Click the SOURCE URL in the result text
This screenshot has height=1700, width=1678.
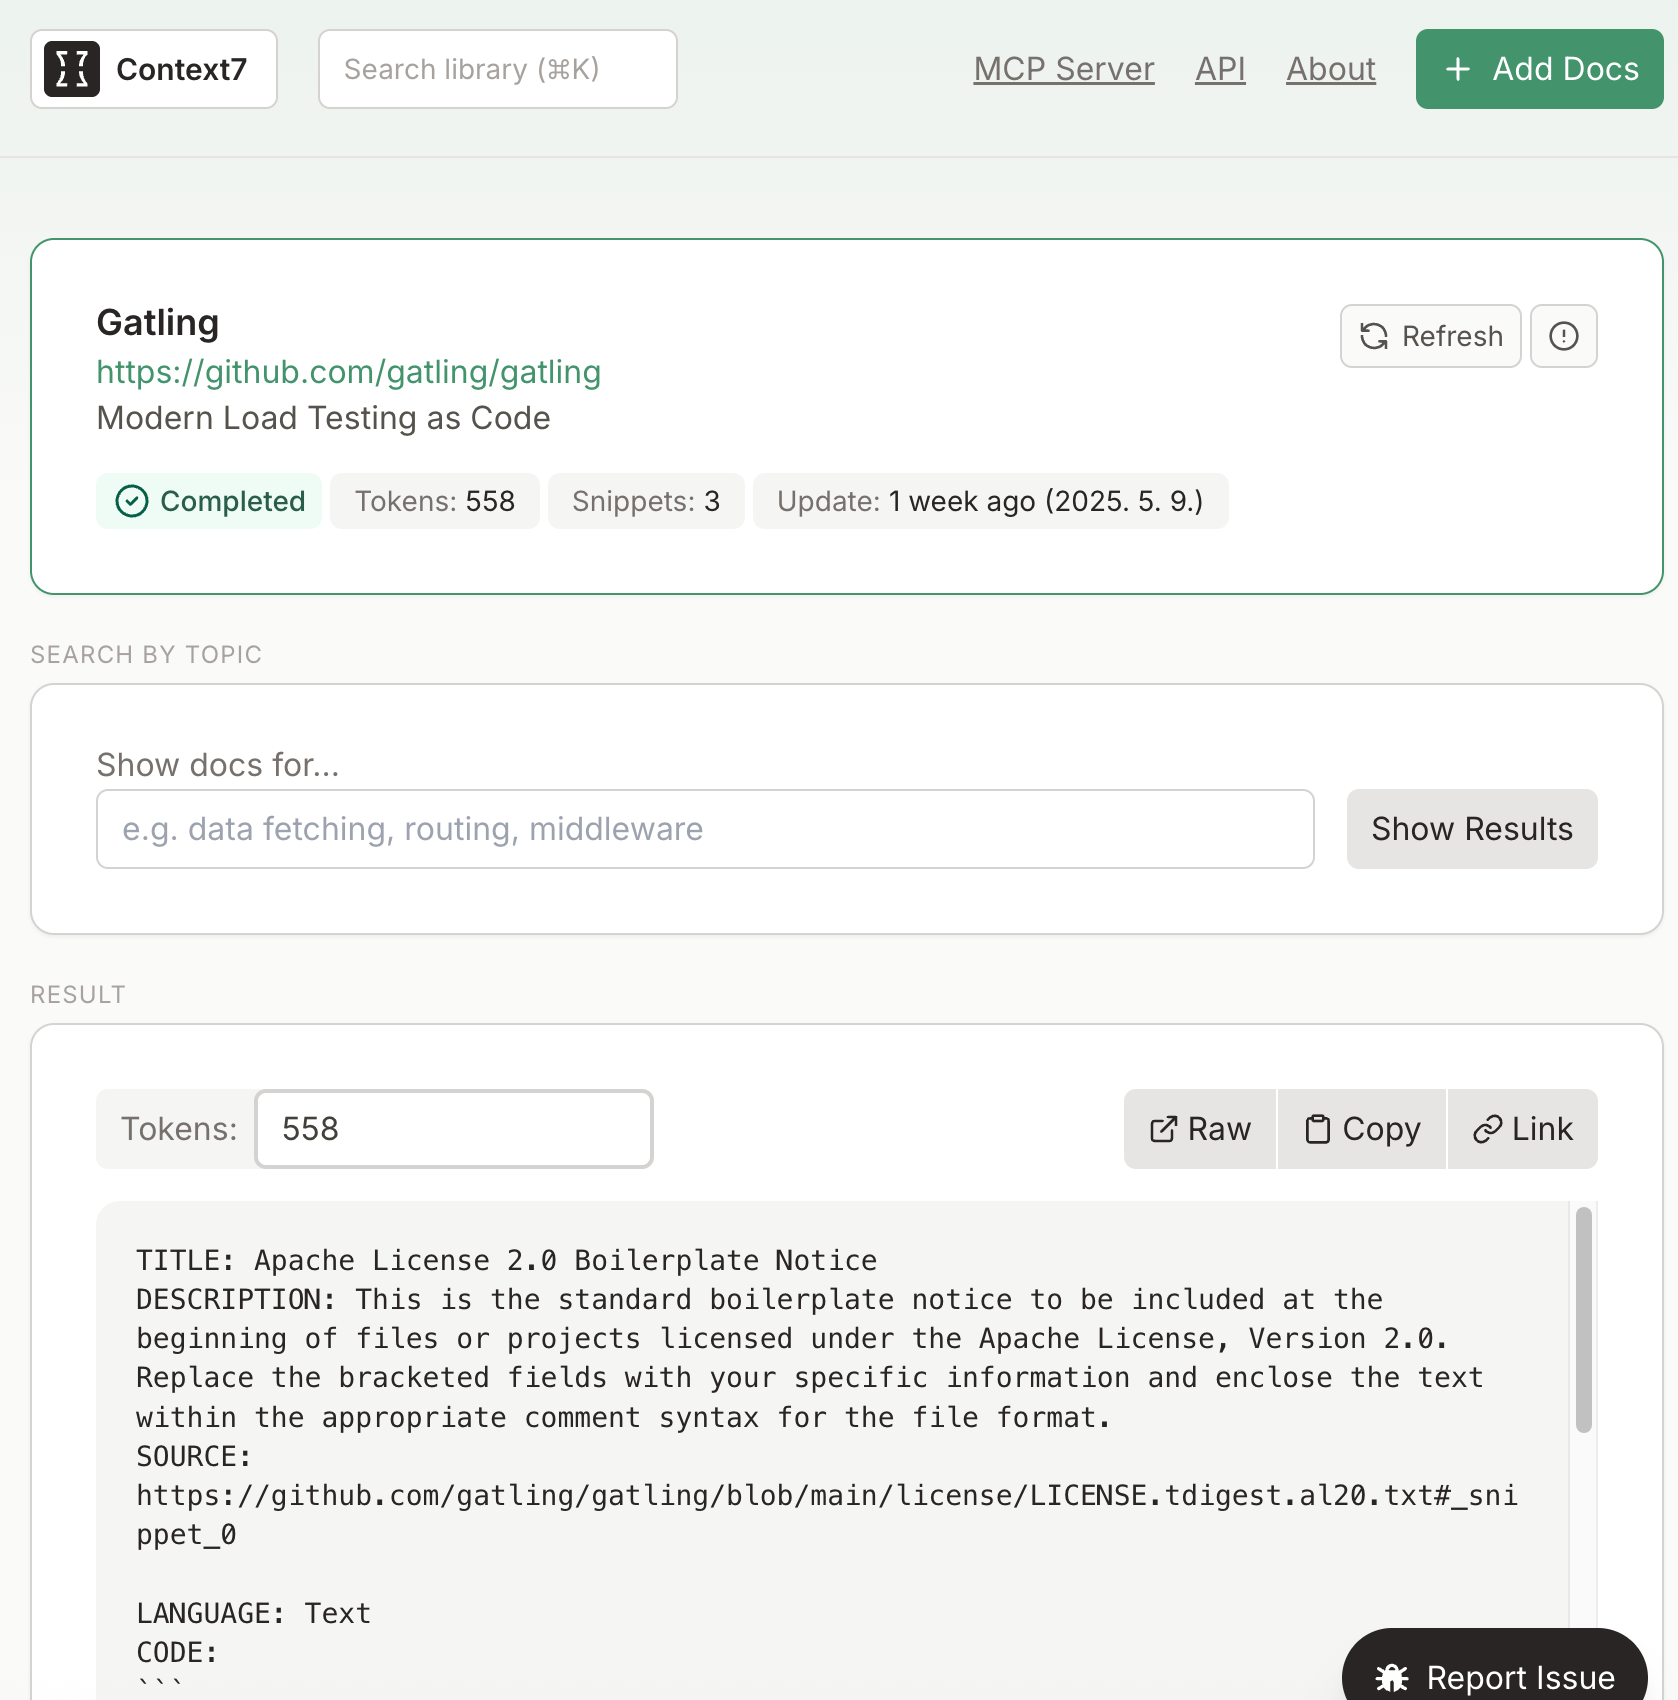[x=827, y=1515]
